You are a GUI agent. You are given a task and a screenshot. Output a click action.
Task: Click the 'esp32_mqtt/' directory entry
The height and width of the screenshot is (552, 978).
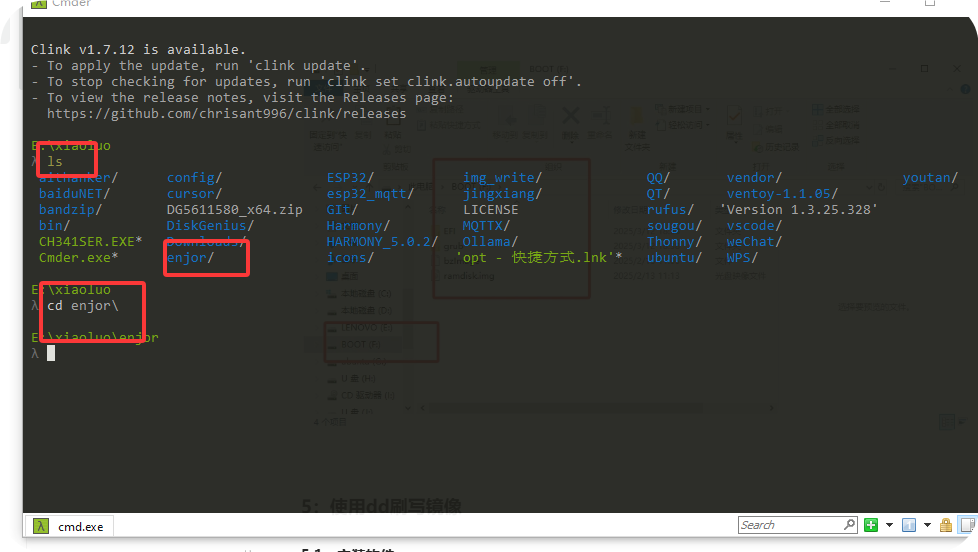[x=370, y=194]
